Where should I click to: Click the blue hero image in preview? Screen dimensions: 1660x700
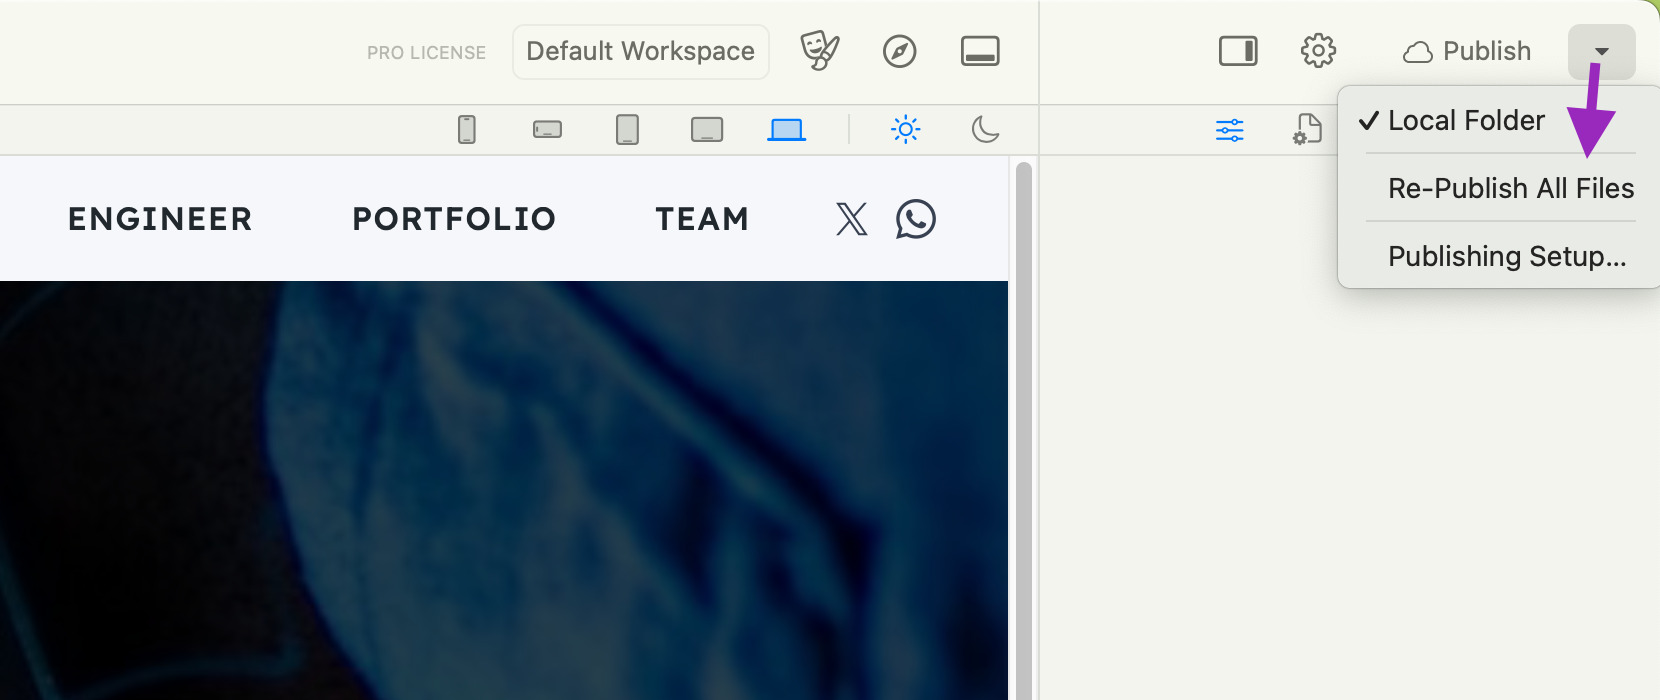pyautogui.click(x=504, y=490)
